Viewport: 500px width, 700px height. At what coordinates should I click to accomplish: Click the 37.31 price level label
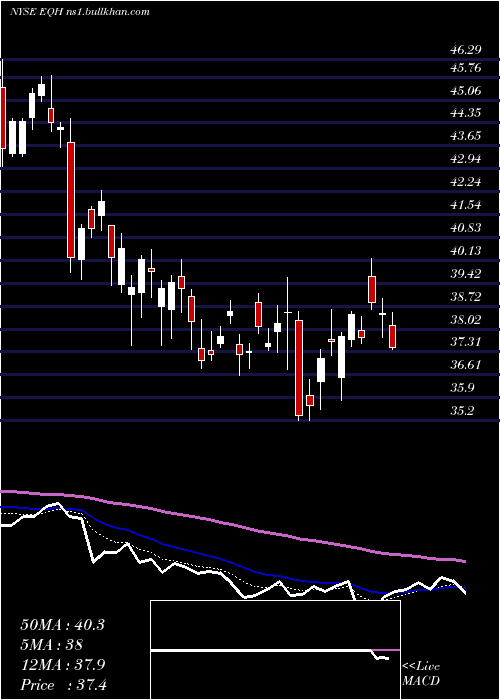465,342
